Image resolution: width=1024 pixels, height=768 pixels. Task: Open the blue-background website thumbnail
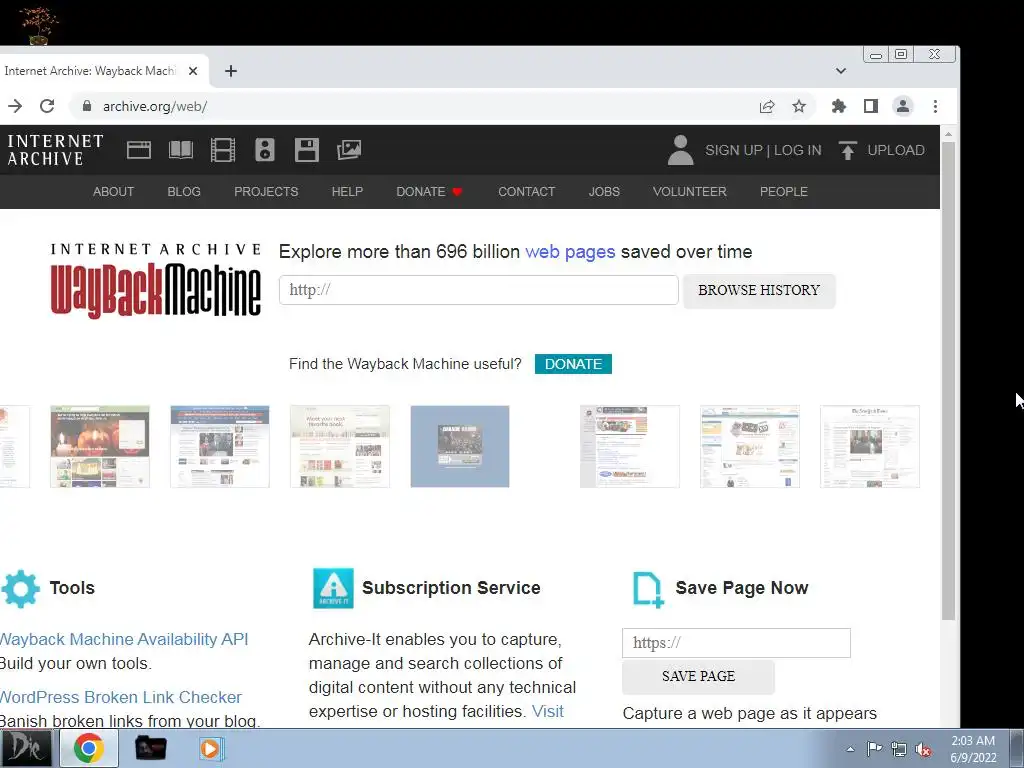[x=460, y=447]
